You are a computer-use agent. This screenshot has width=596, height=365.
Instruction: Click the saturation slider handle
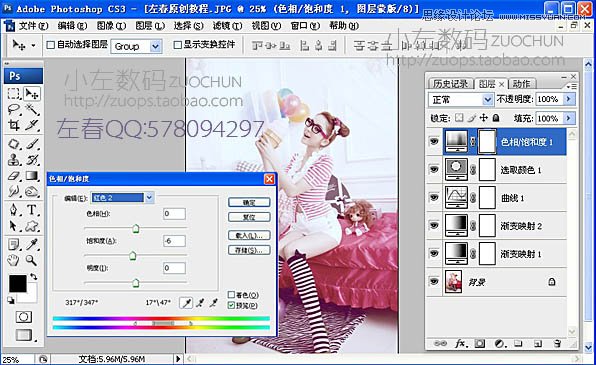pos(132,256)
